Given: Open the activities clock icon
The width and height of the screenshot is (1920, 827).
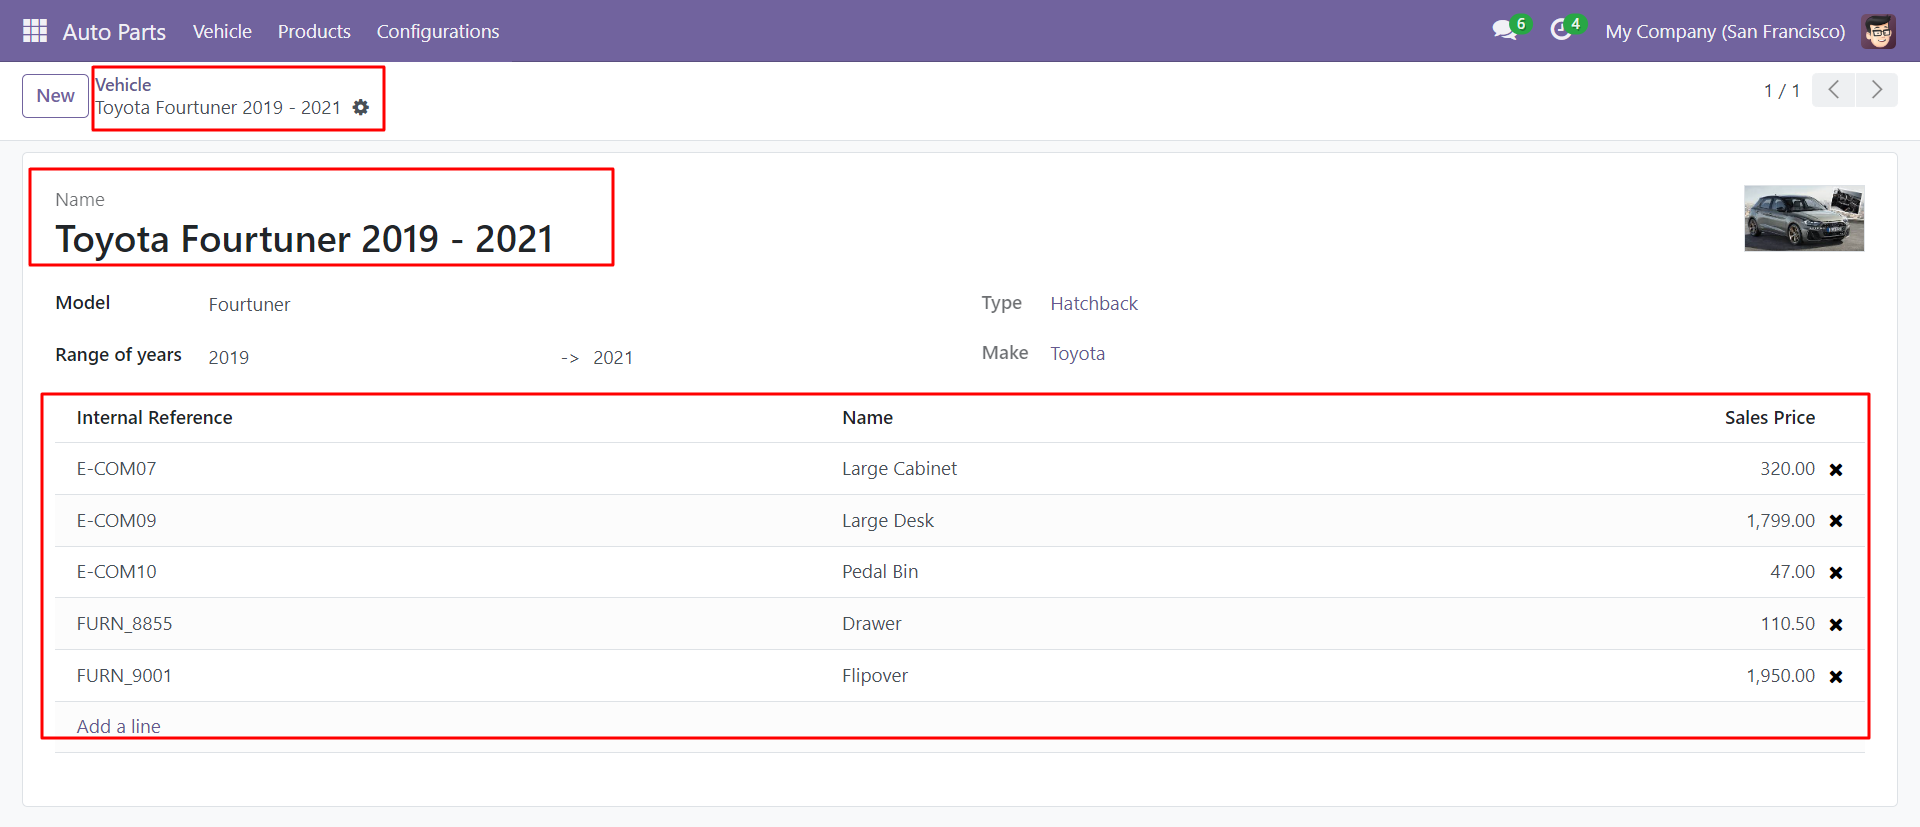Looking at the screenshot, I should [x=1560, y=31].
